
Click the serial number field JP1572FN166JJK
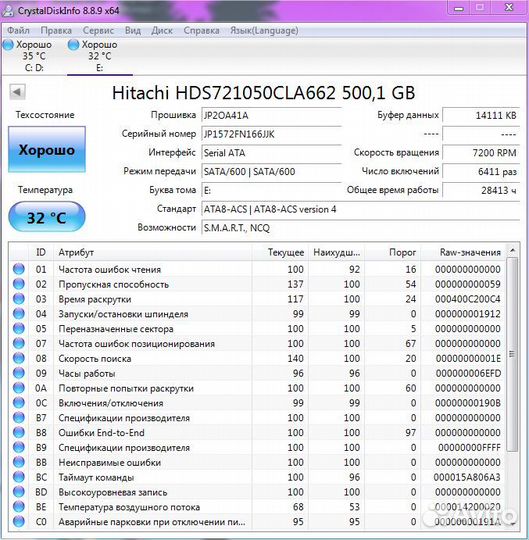271,134
